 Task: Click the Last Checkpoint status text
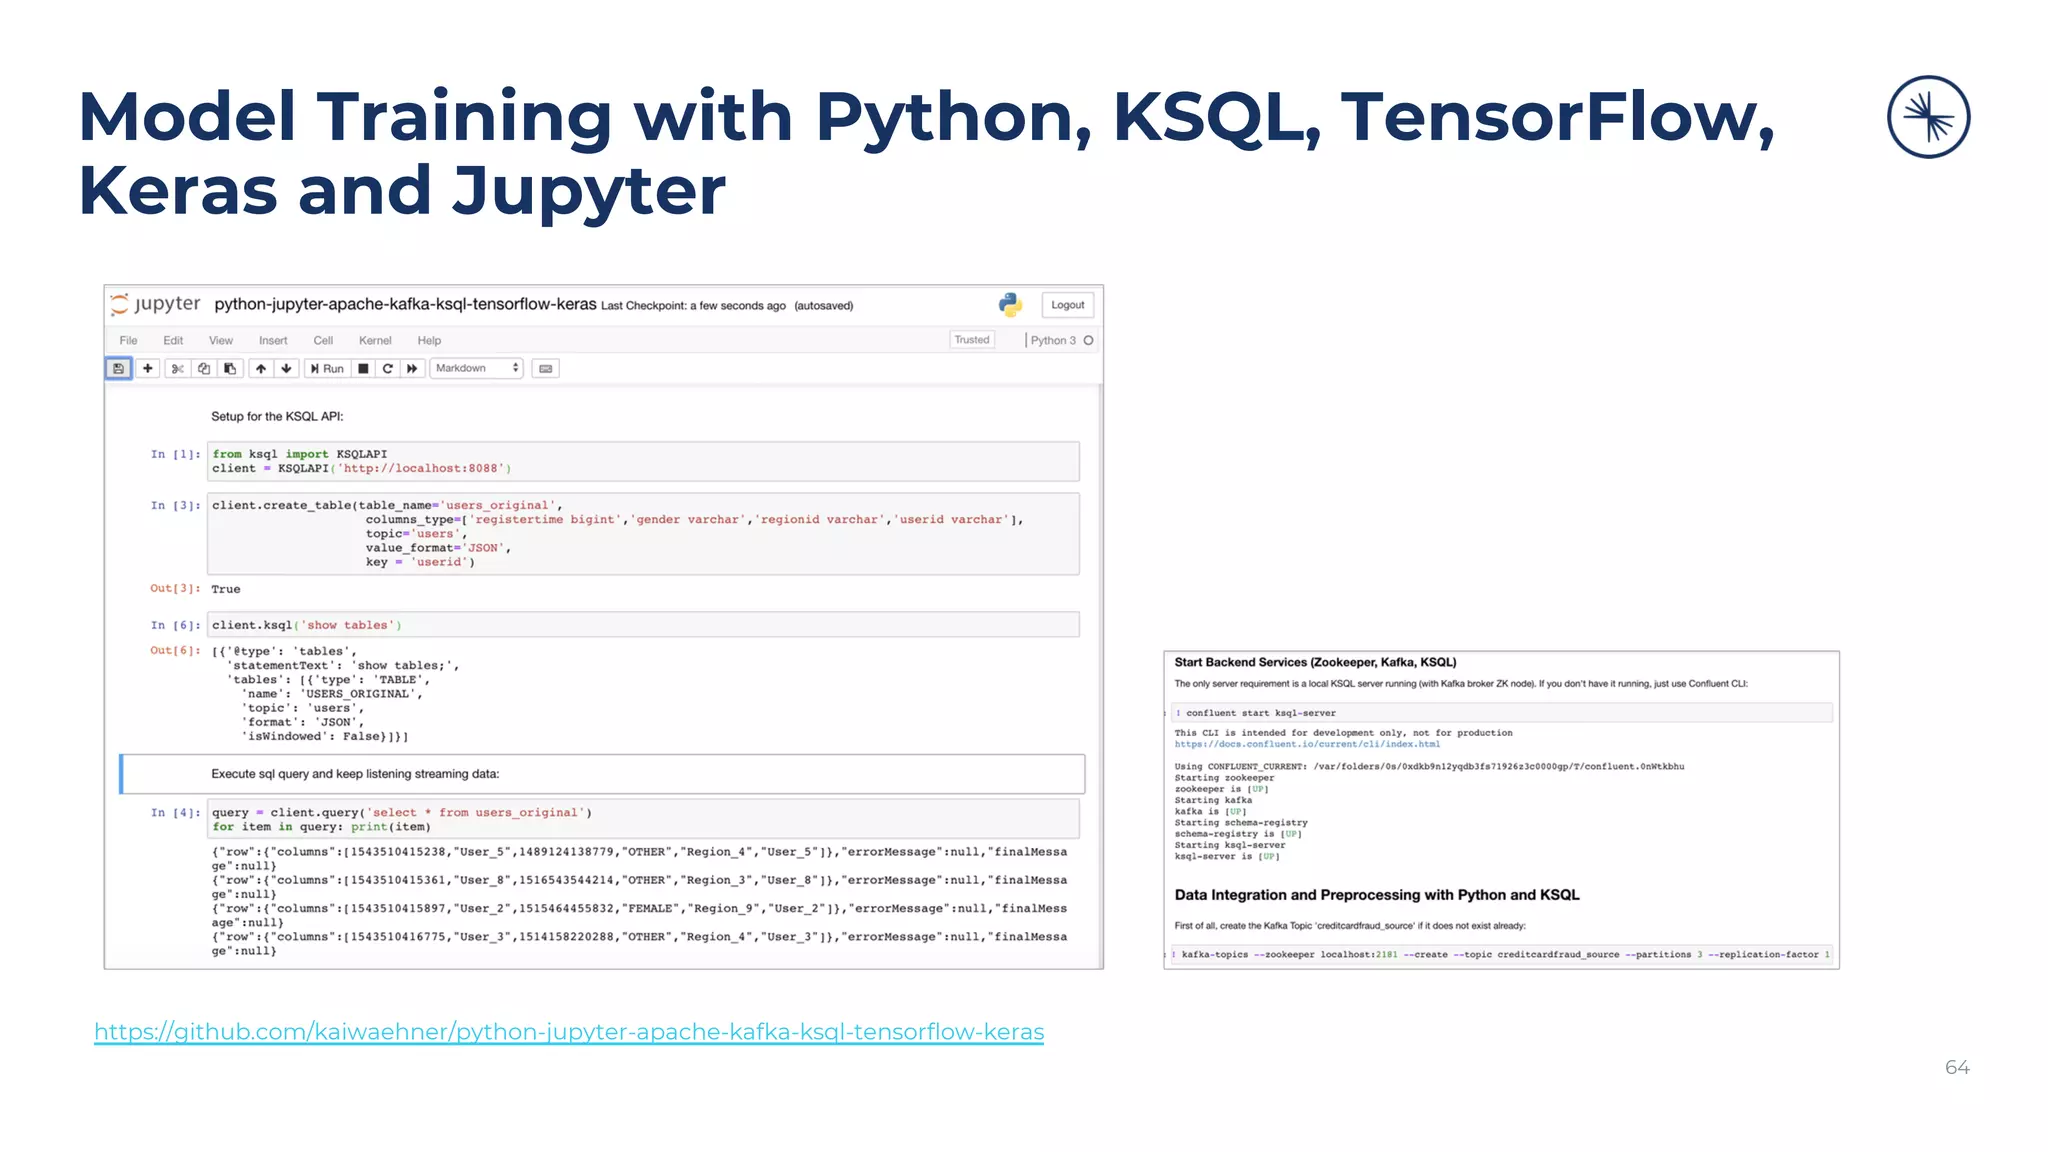[693, 306]
